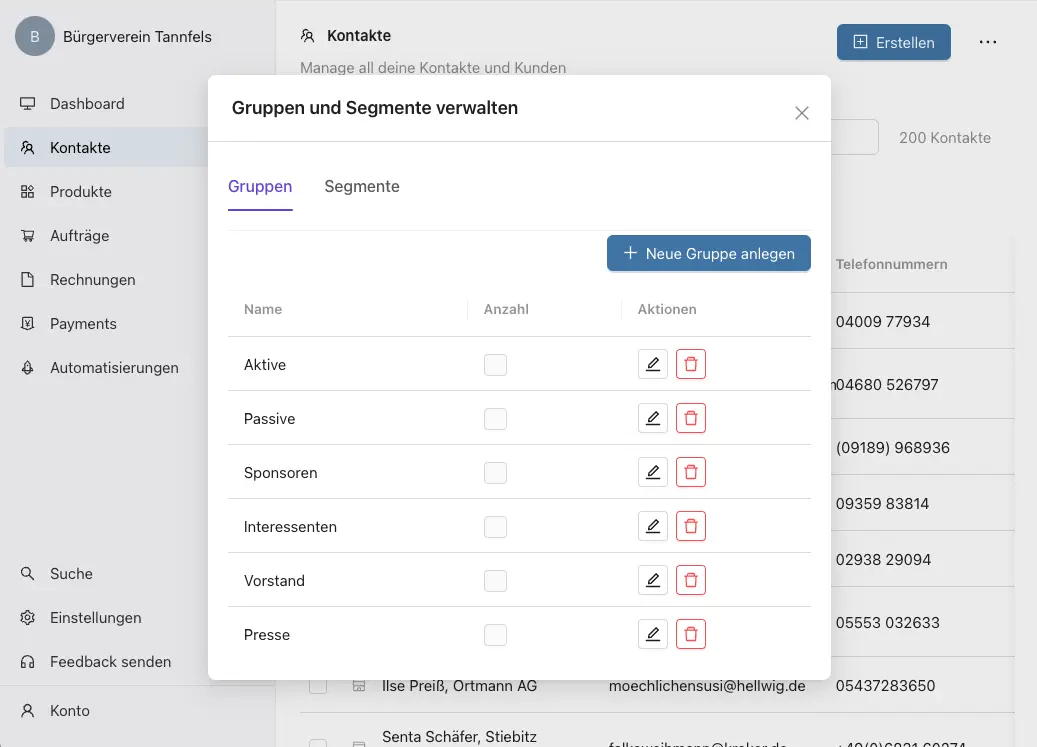The width and height of the screenshot is (1037, 747).
Task: Delete the Interessenten group
Action: [690, 527]
